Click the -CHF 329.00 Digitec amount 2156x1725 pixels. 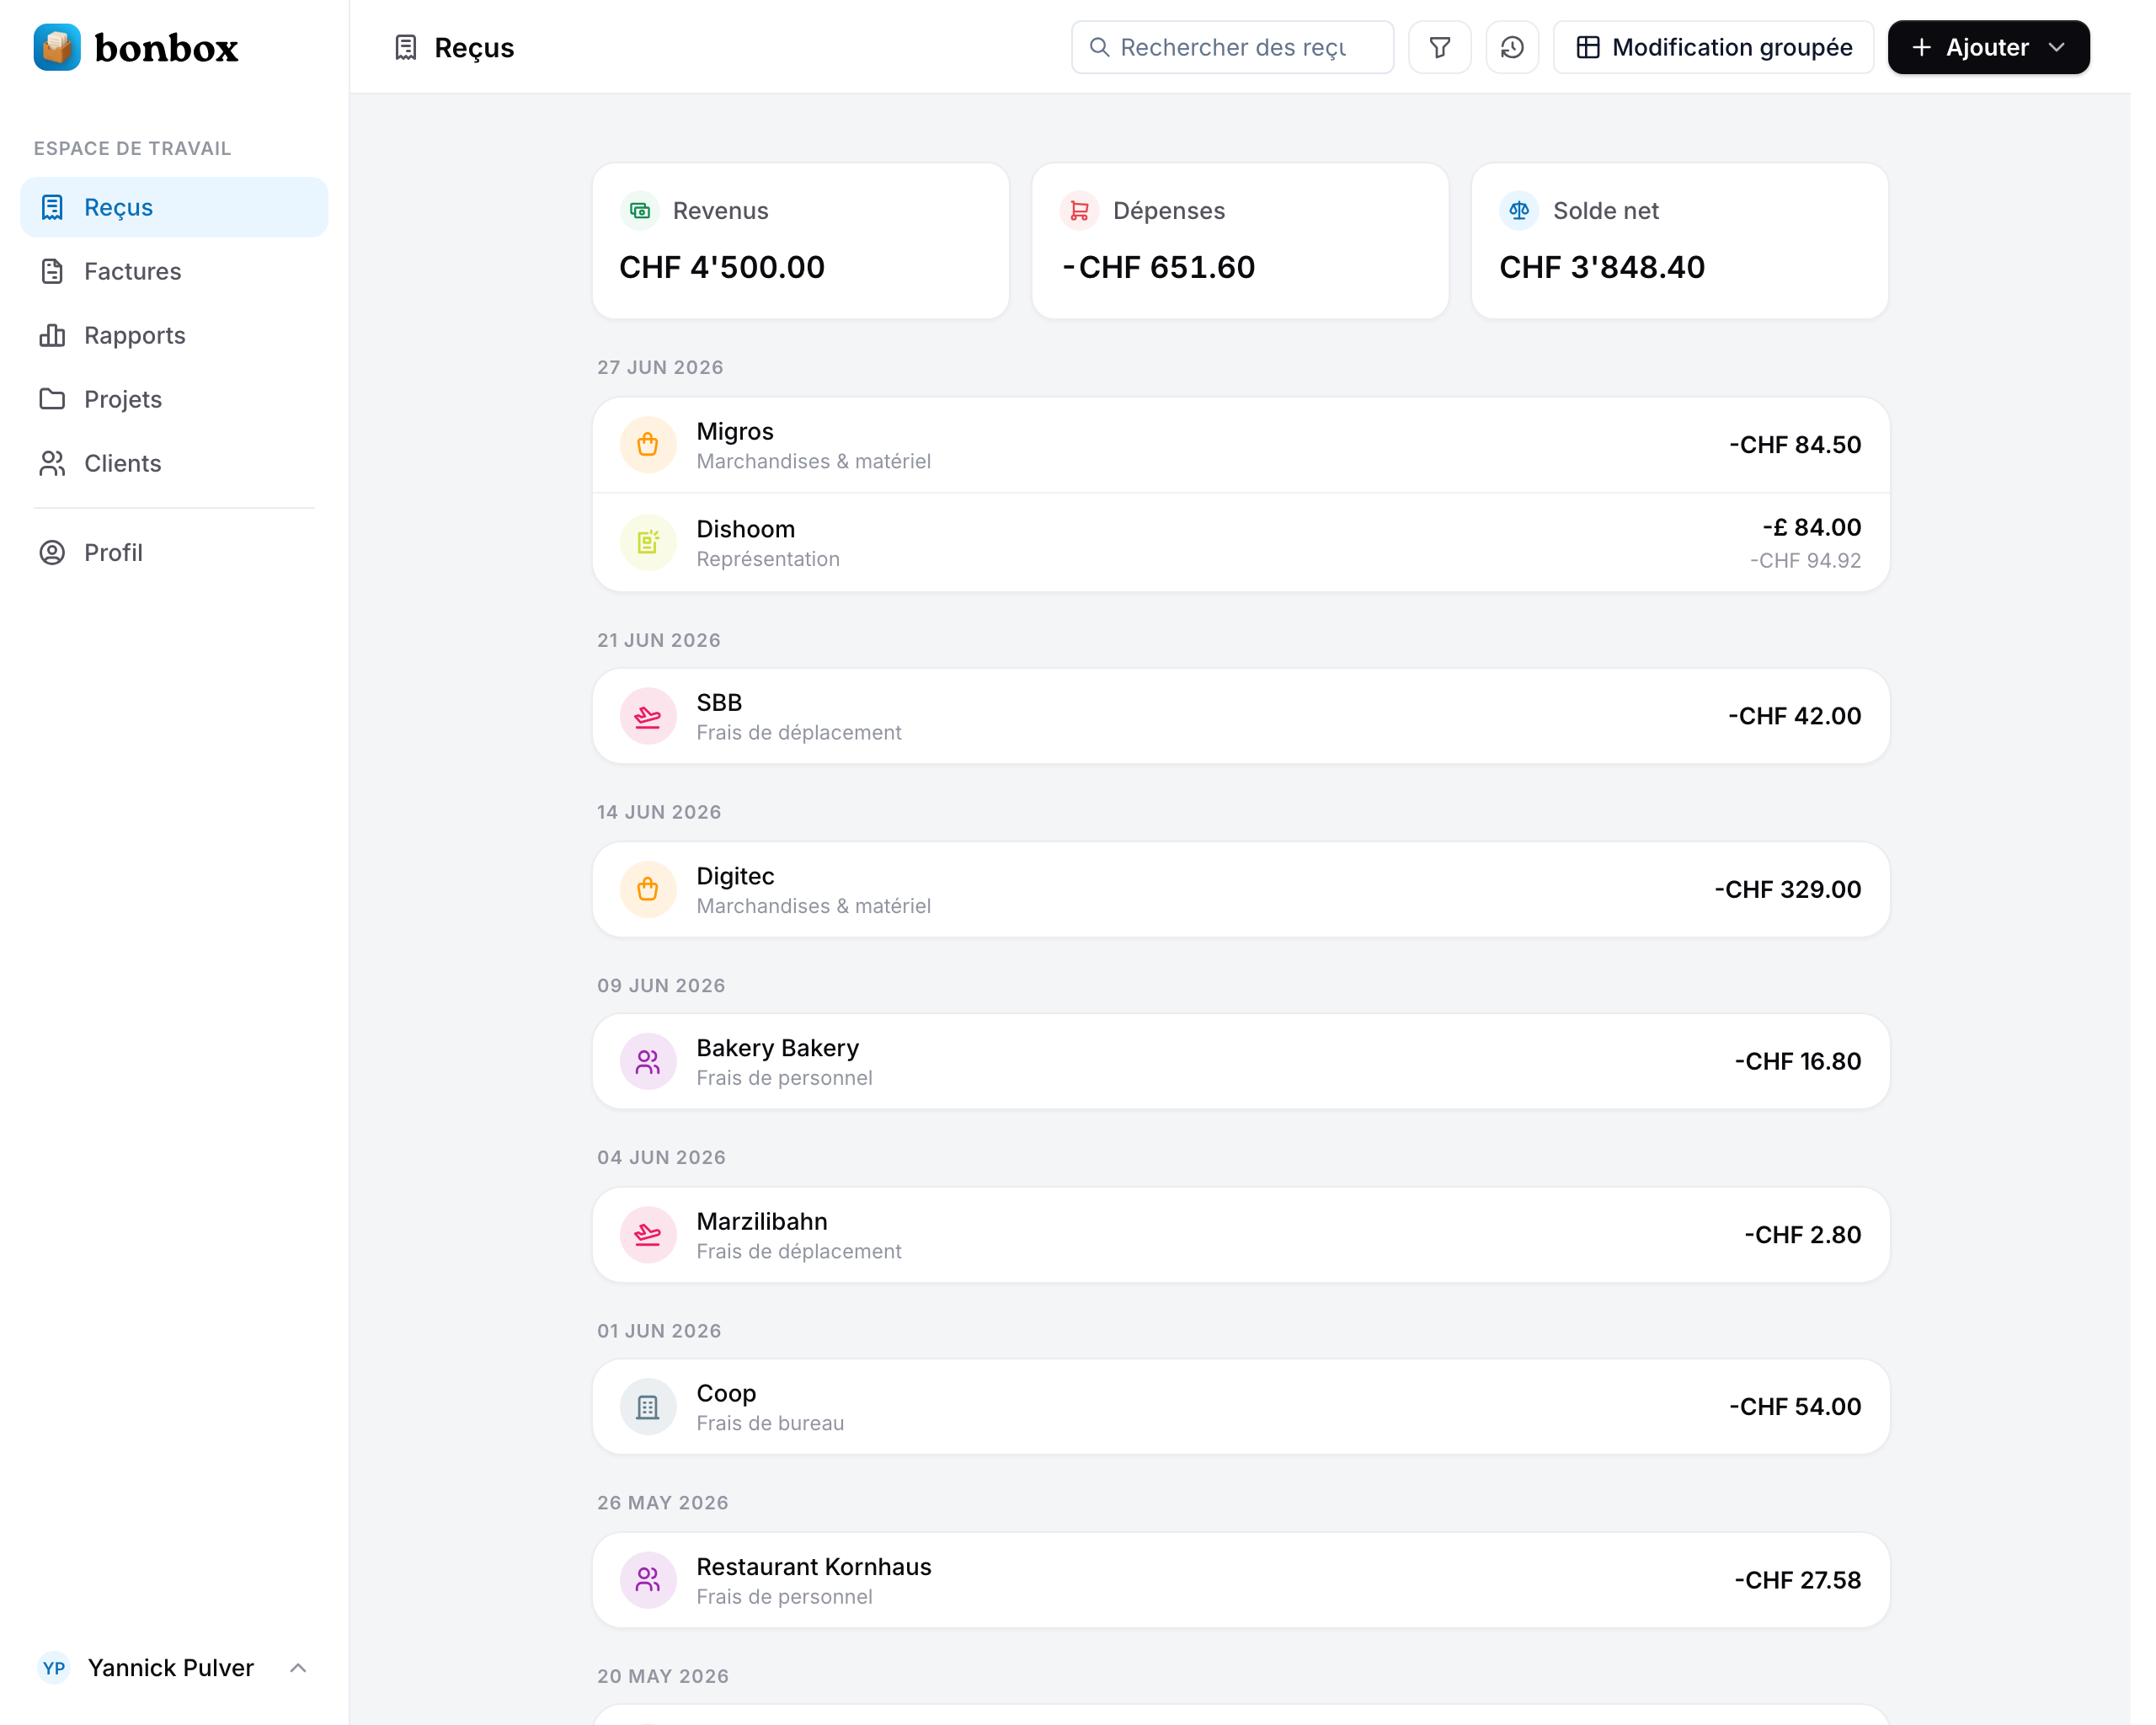pyautogui.click(x=1787, y=889)
